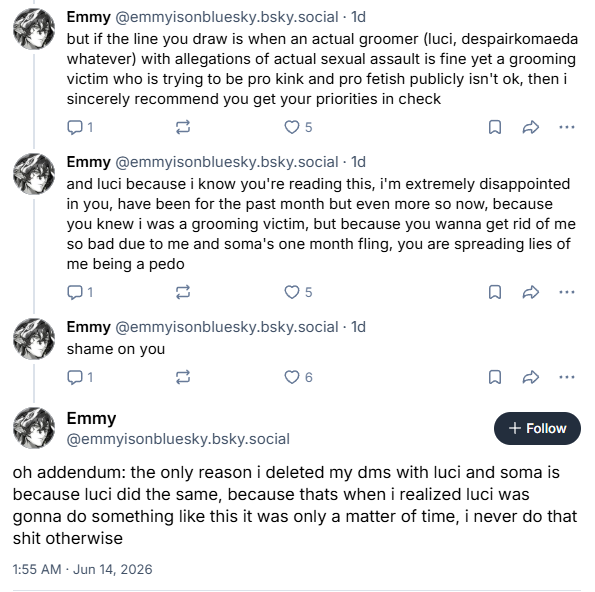595x592 pixels.
Task: Share the 'shame on you' post
Action: click(x=530, y=377)
